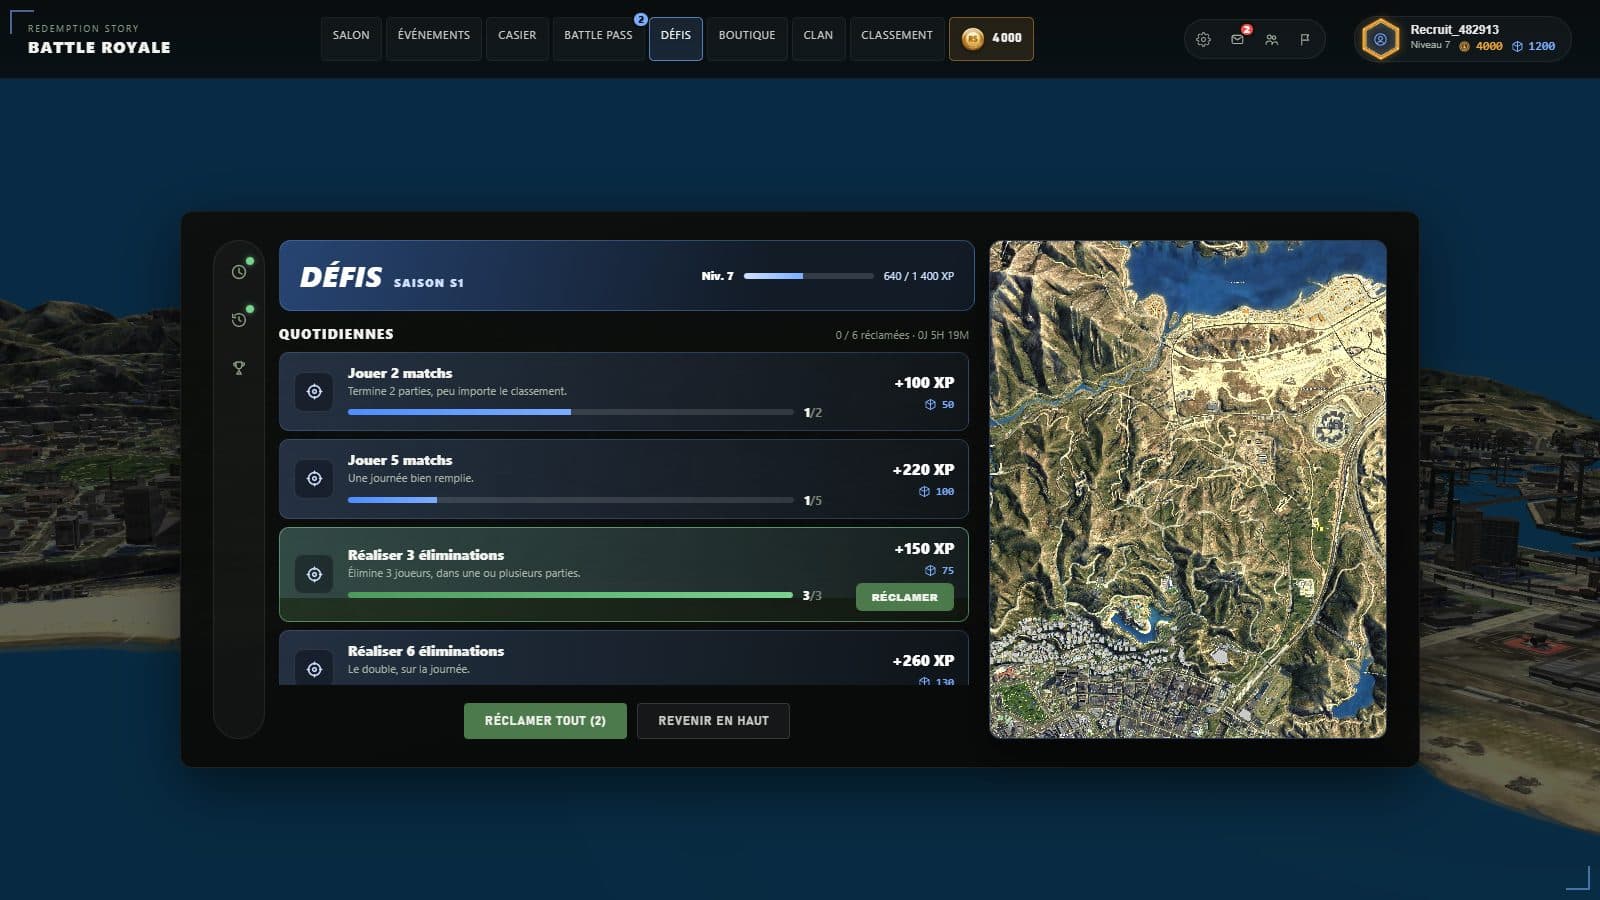Open the friends list icon

1271,40
